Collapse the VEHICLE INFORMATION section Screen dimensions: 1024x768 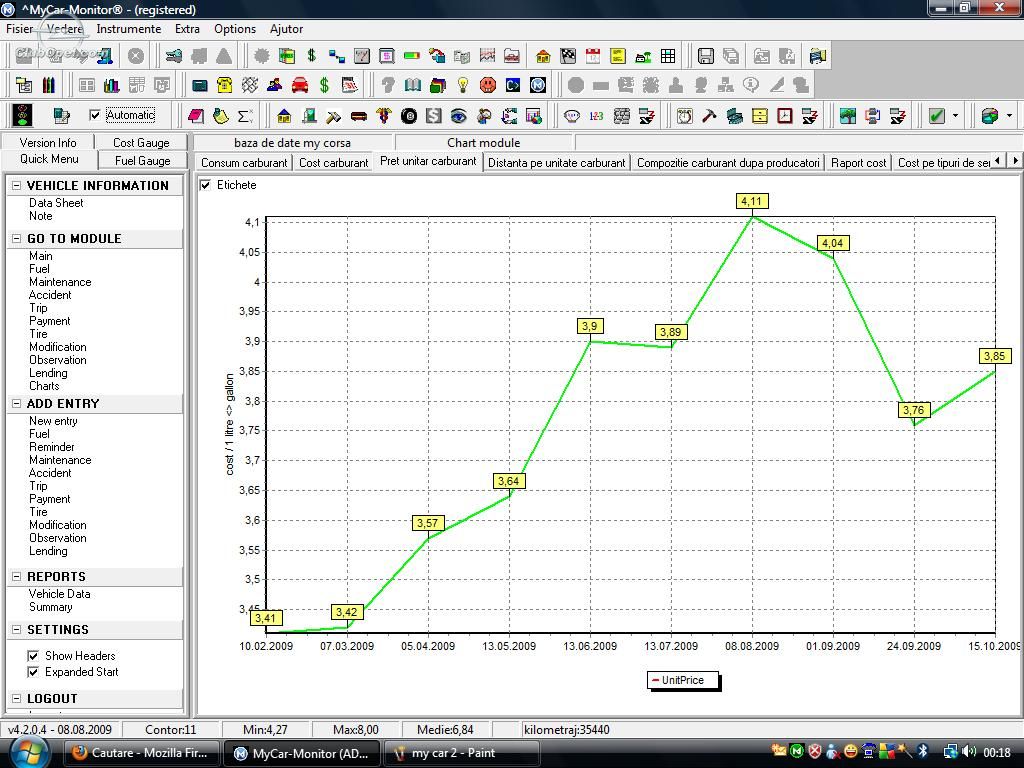(x=17, y=185)
